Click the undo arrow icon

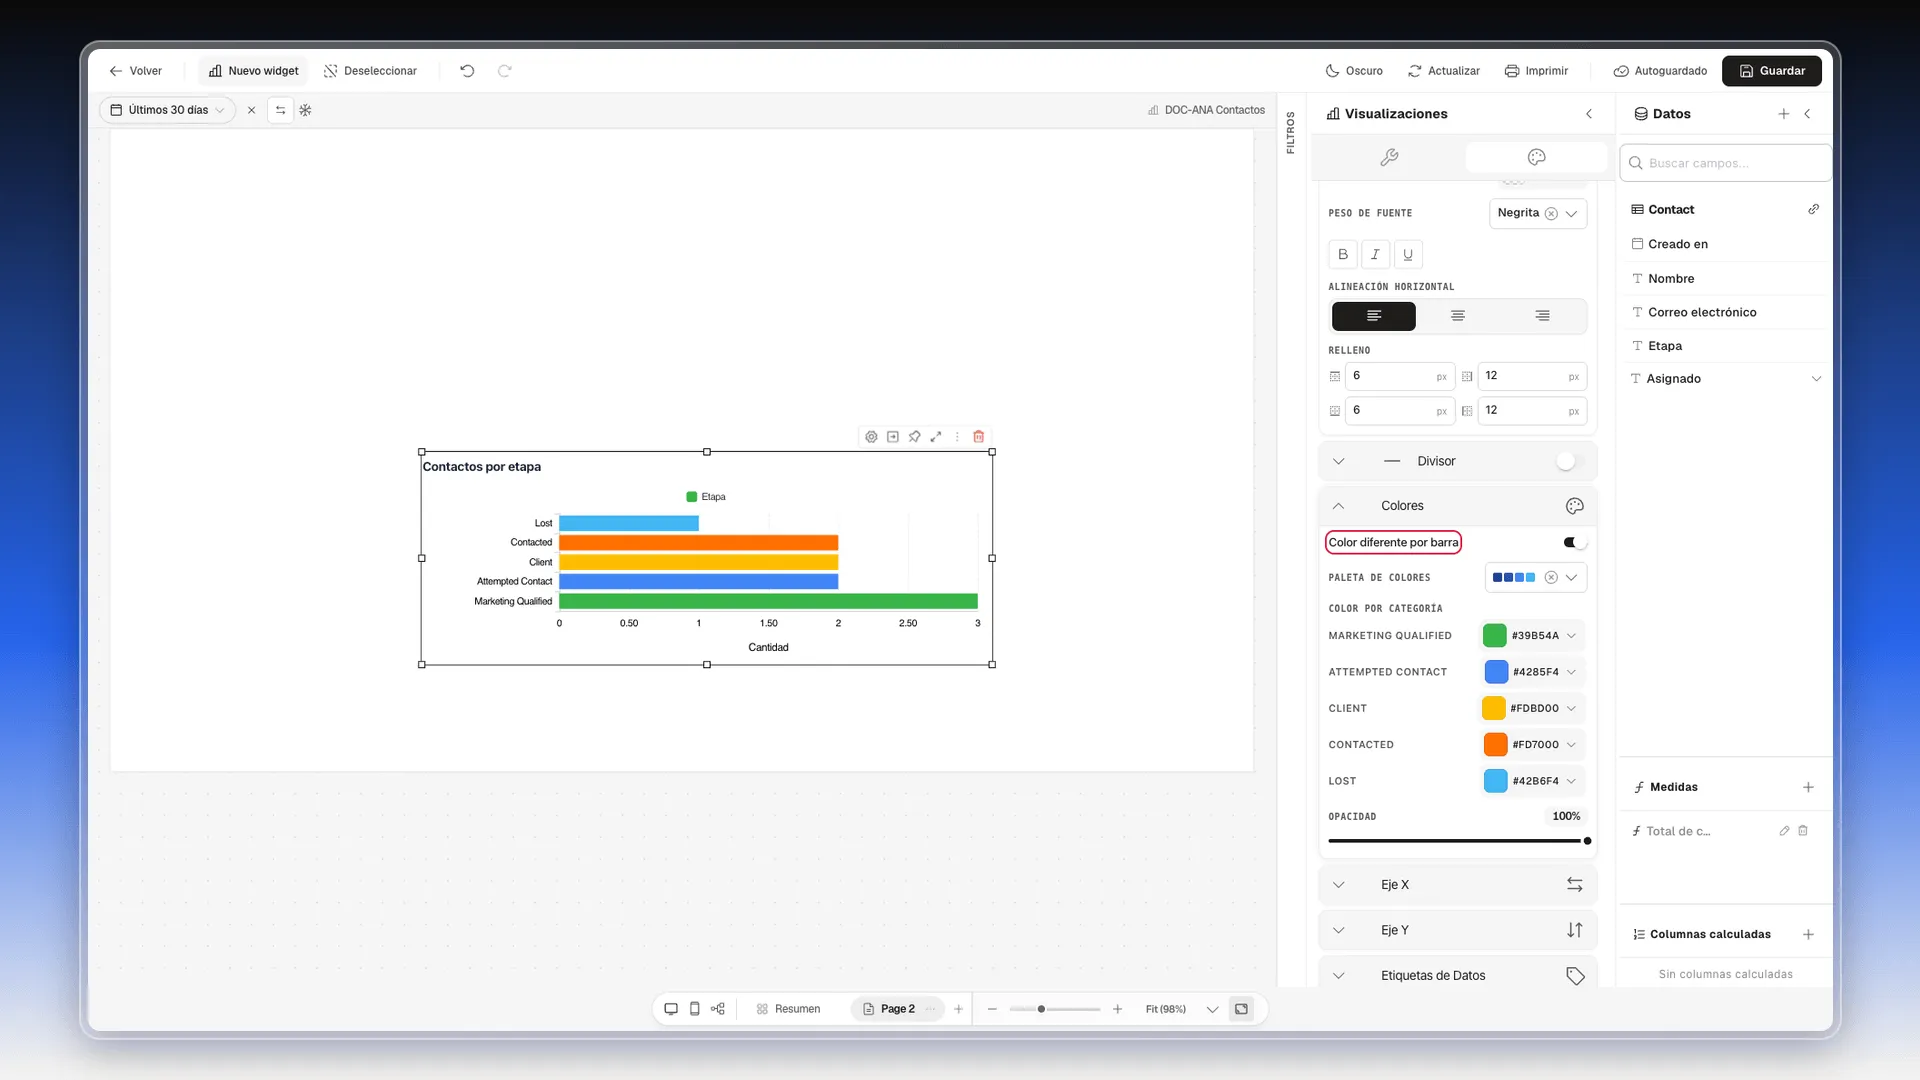tap(467, 71)
